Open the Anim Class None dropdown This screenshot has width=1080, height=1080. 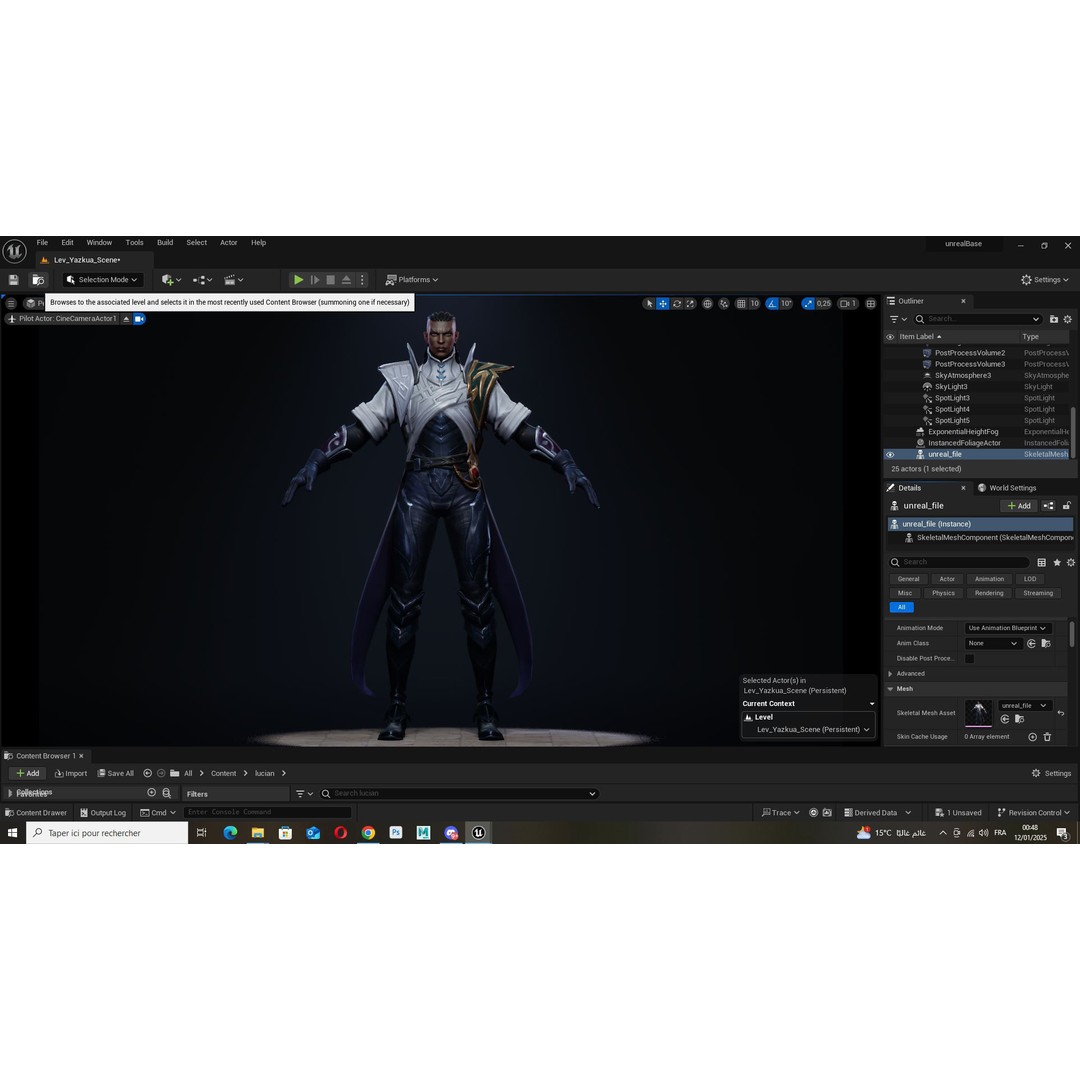click(x=992, y=643)
